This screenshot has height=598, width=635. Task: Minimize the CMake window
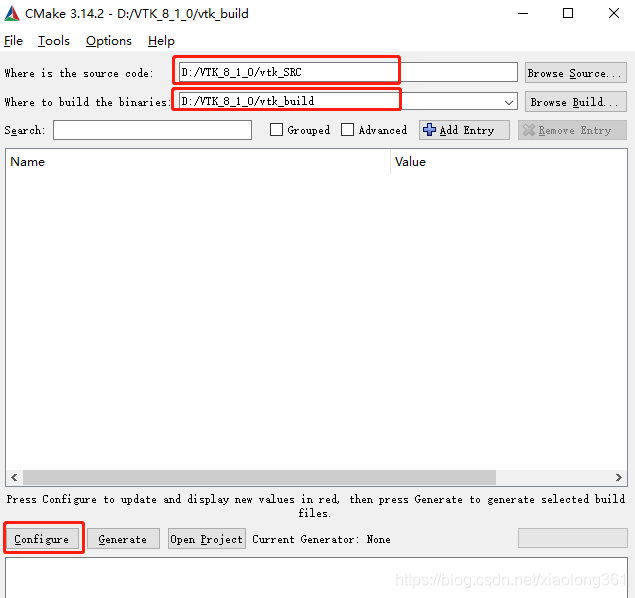(523, 13)
